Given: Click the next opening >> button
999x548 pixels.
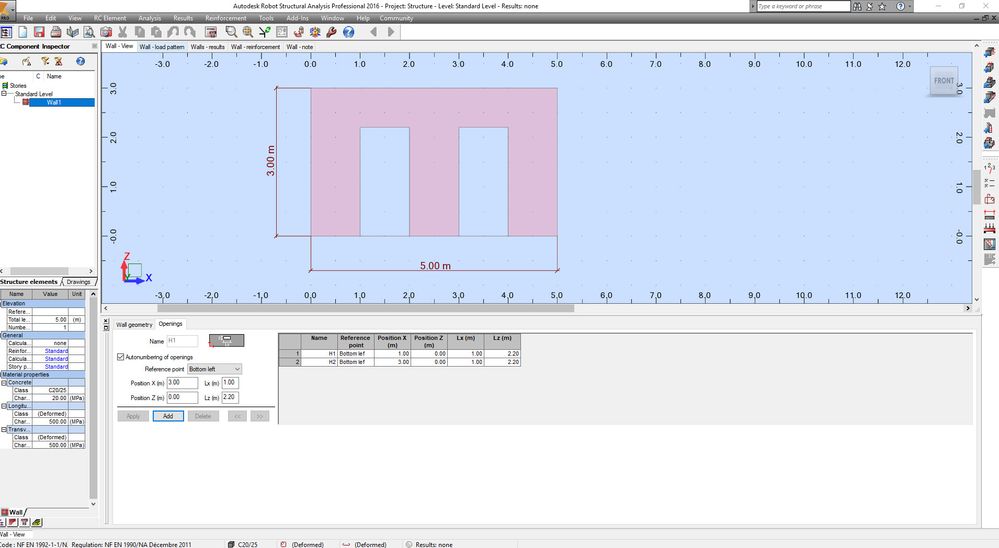Looking at the screenshot, I should click(x=259, y=416).
